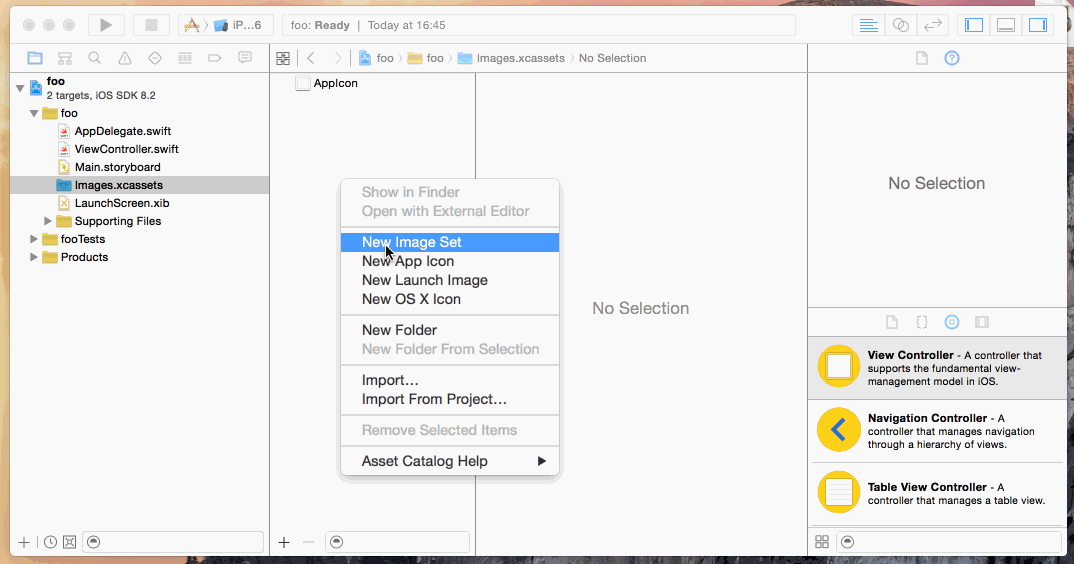Click the object library filter field
1074x564 pixels.
949,542
